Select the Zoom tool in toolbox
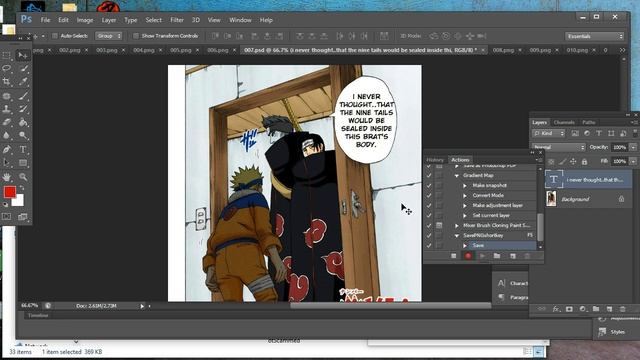Image resolution: width=640 pixels, height=360 pixels. [x=23, y=177]
